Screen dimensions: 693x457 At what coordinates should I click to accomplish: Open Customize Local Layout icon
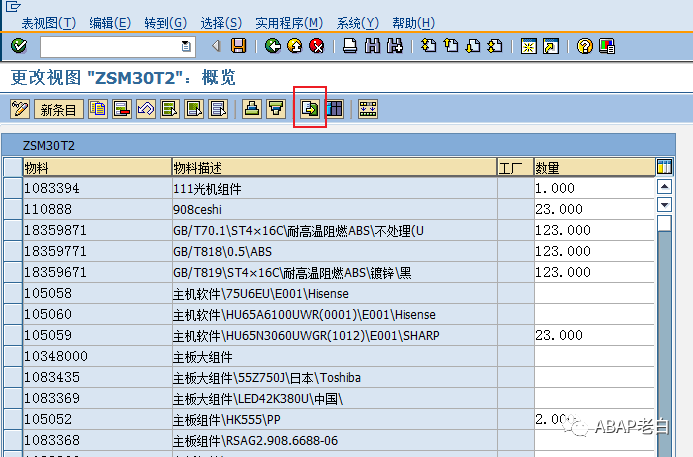[x=607, y=46]
